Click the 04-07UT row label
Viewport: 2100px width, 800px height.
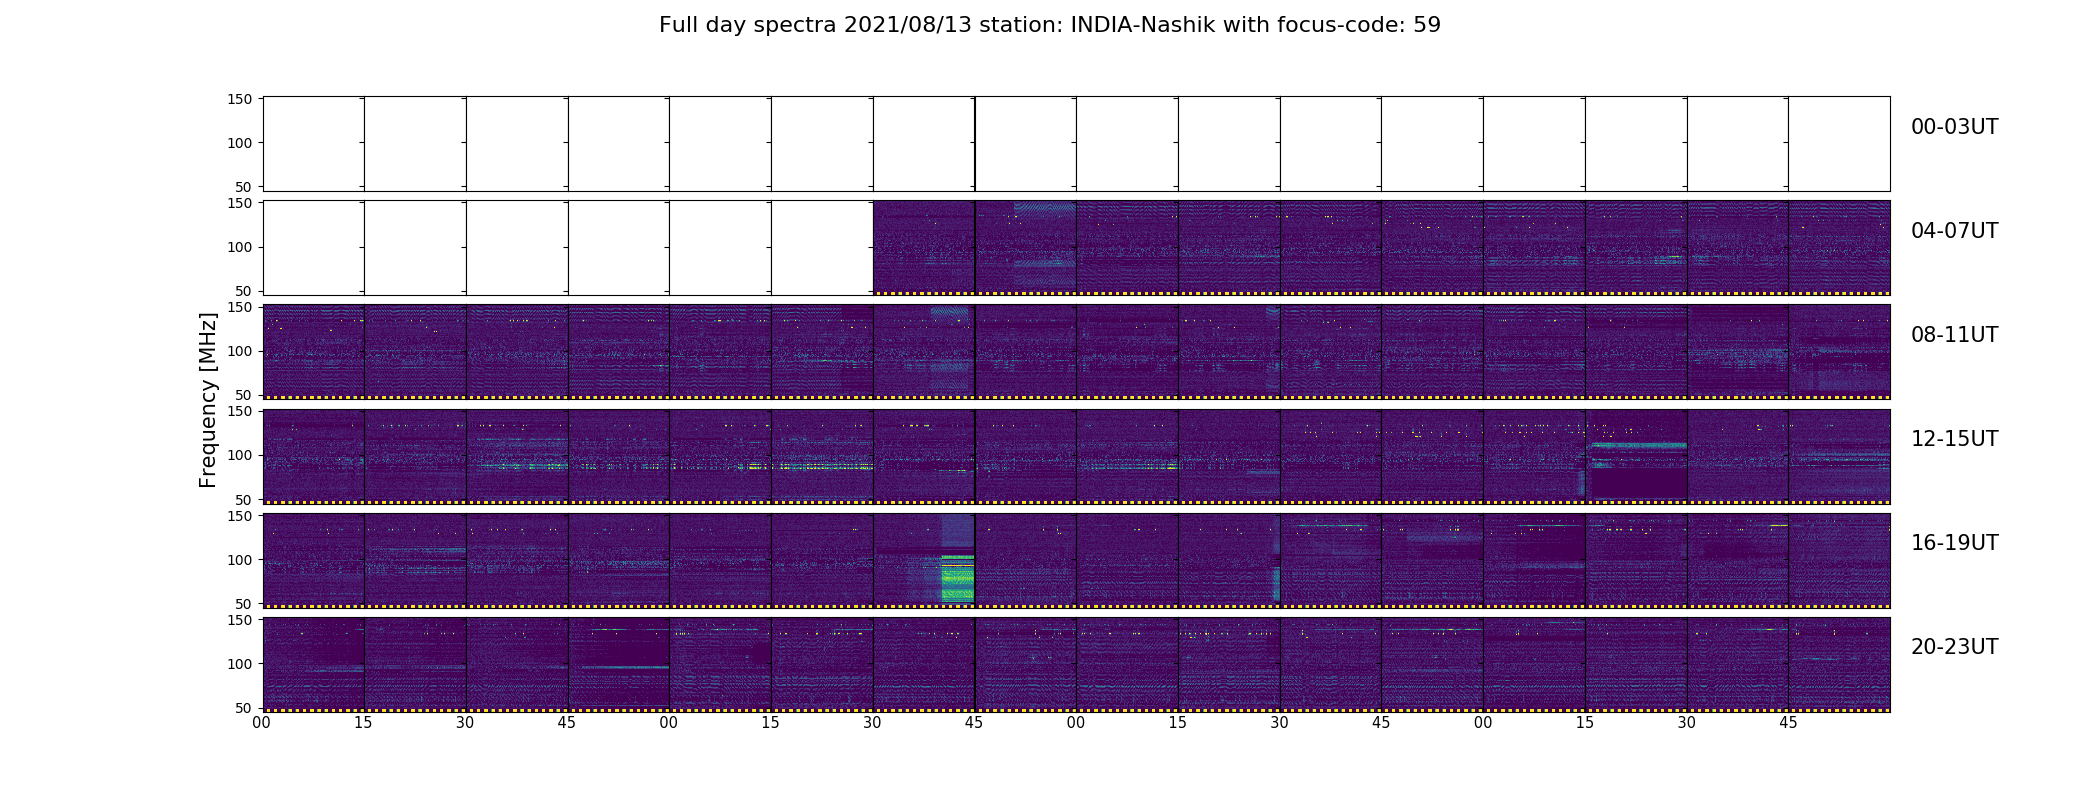pyautogui.click(x=1954, y=231)
